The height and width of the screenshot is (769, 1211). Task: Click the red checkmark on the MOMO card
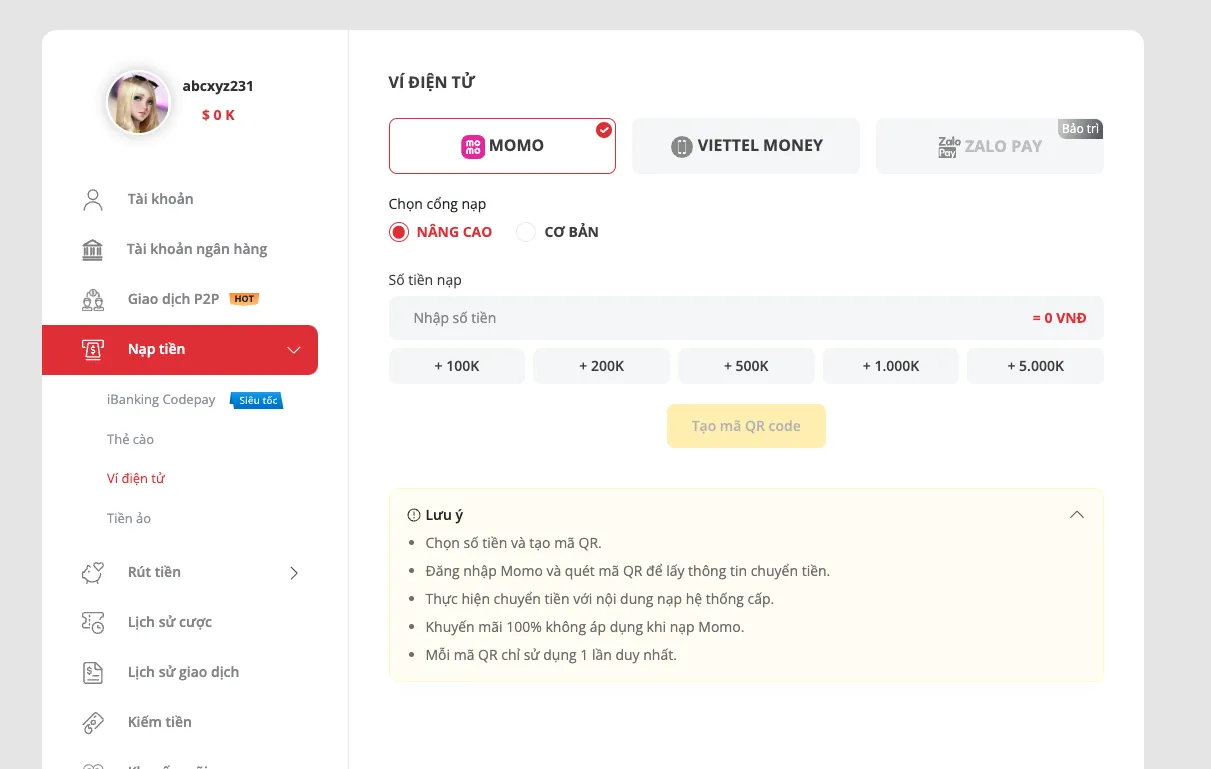coord(604,130)
